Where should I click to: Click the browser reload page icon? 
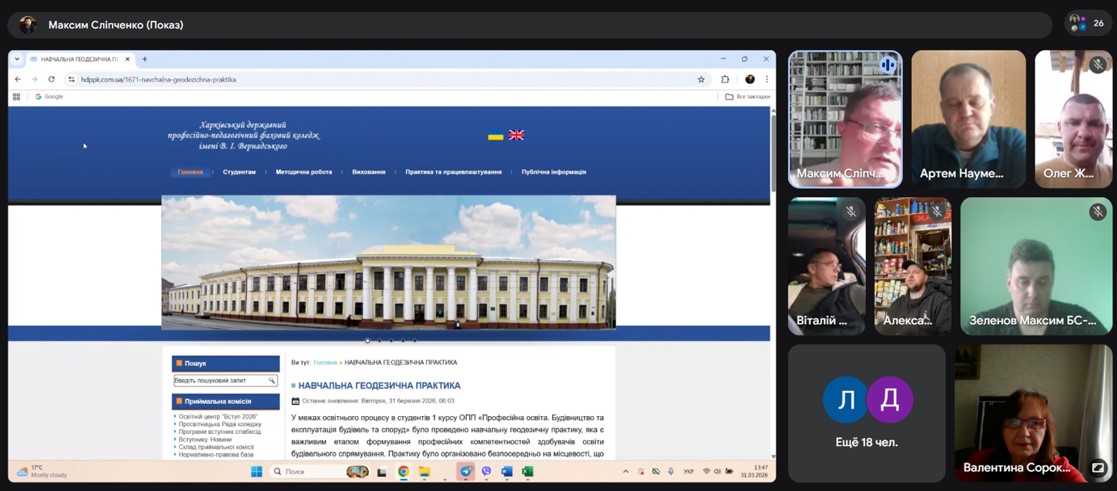point(51,79)
